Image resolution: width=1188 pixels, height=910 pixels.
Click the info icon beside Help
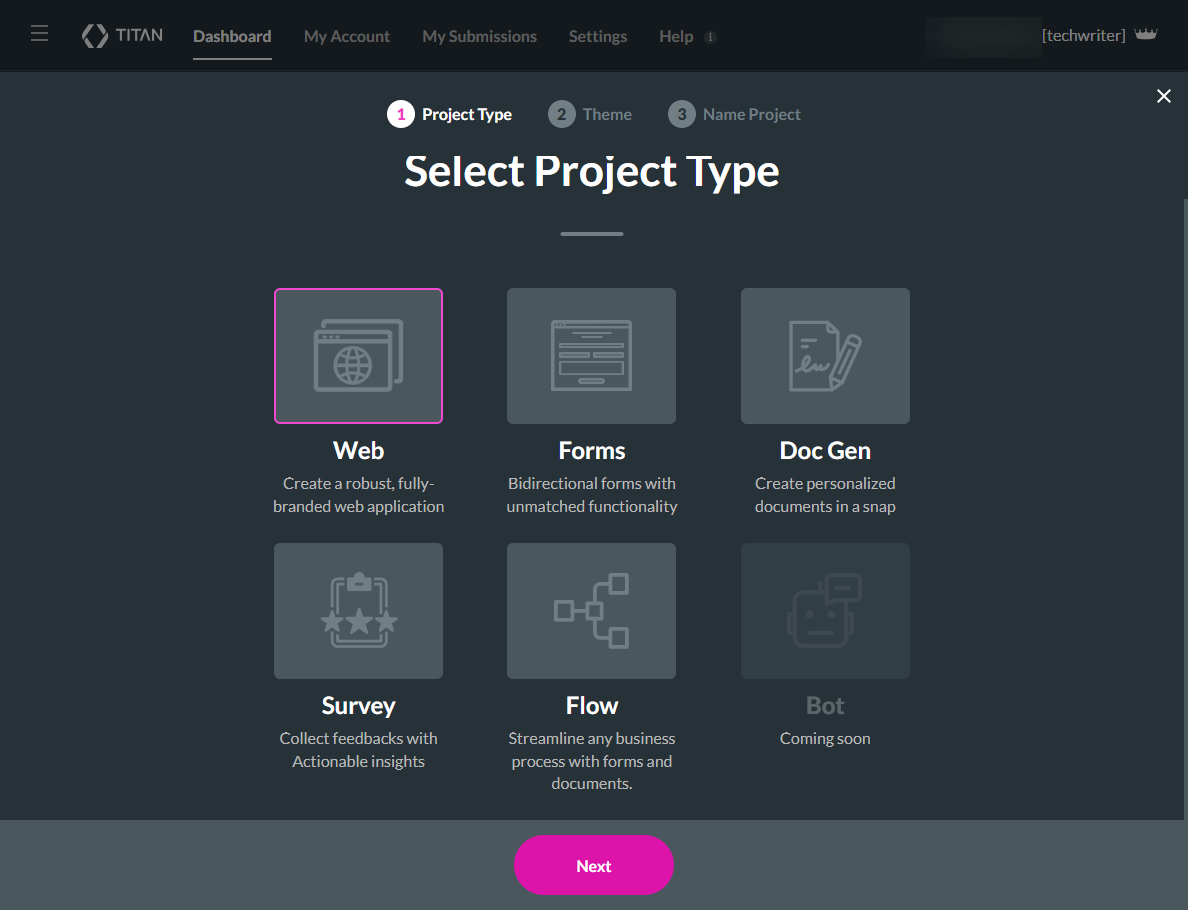click(x=712, y=36)
